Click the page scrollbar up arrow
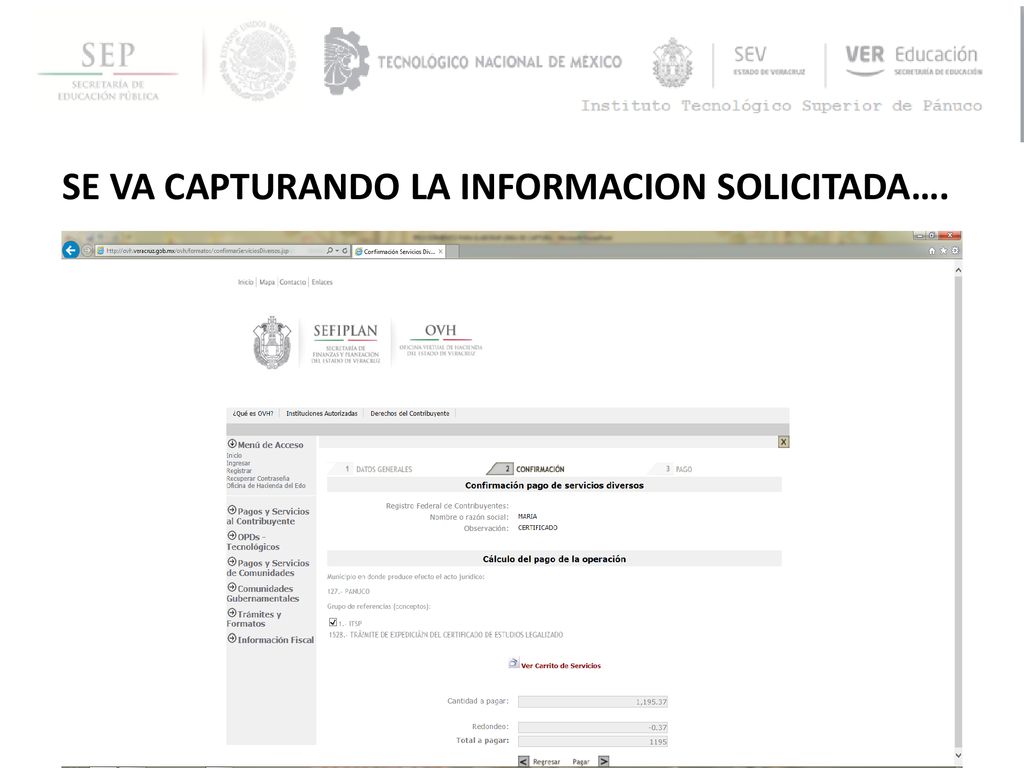The height and width of the screenshot is (768, 1024). pyautogui.click(x=958, y=270)
